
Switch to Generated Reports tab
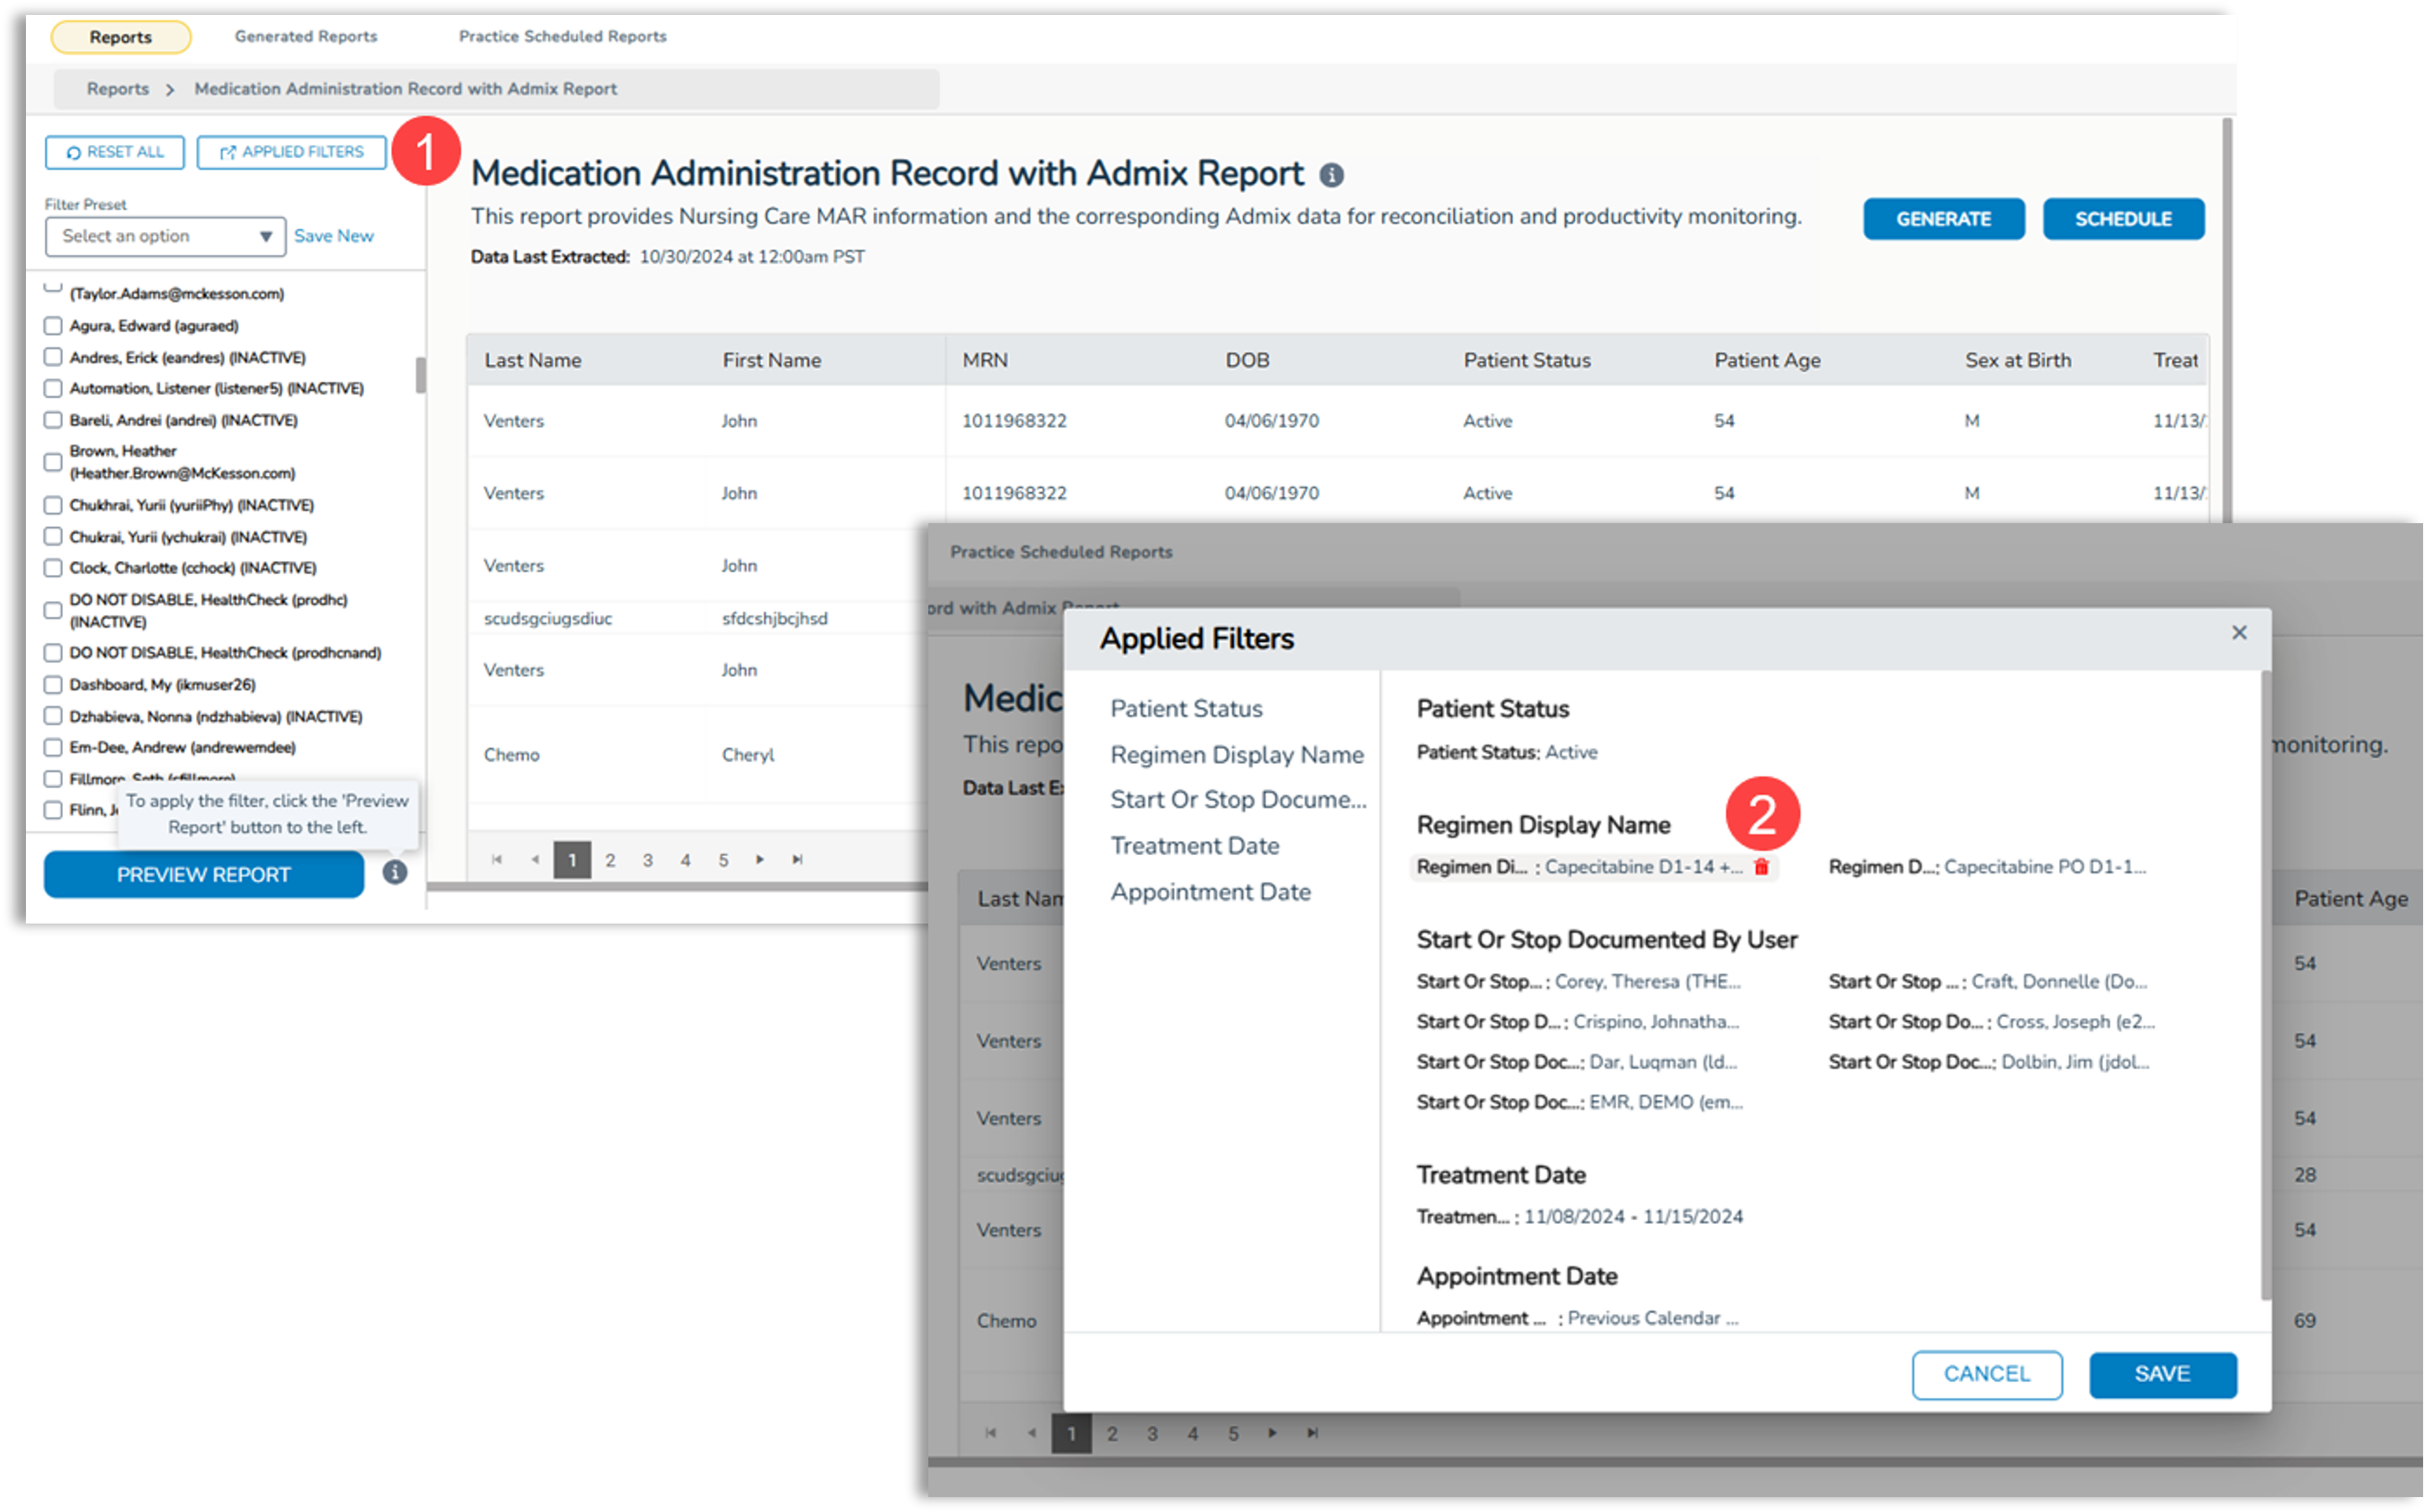(306, 36)
